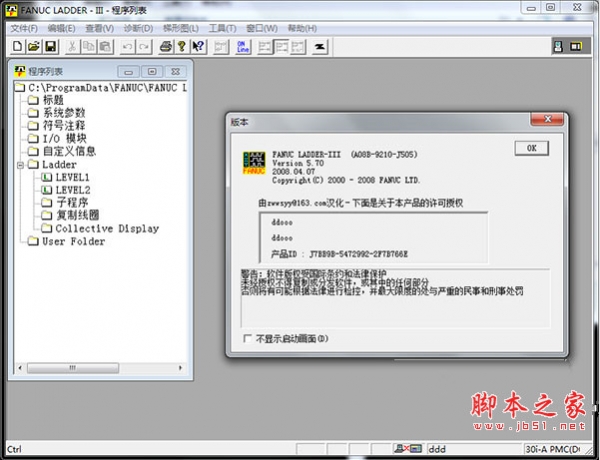Click the black compile icon in toolbar
This screenshot has width=600, height=460.
point(320,47)
